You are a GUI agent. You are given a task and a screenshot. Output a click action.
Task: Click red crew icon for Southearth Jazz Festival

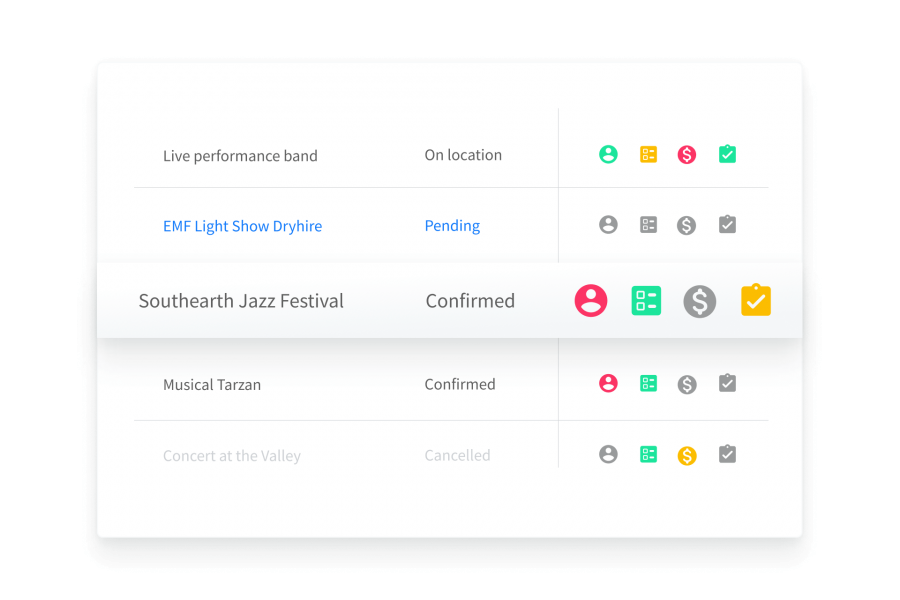point(591,301)
